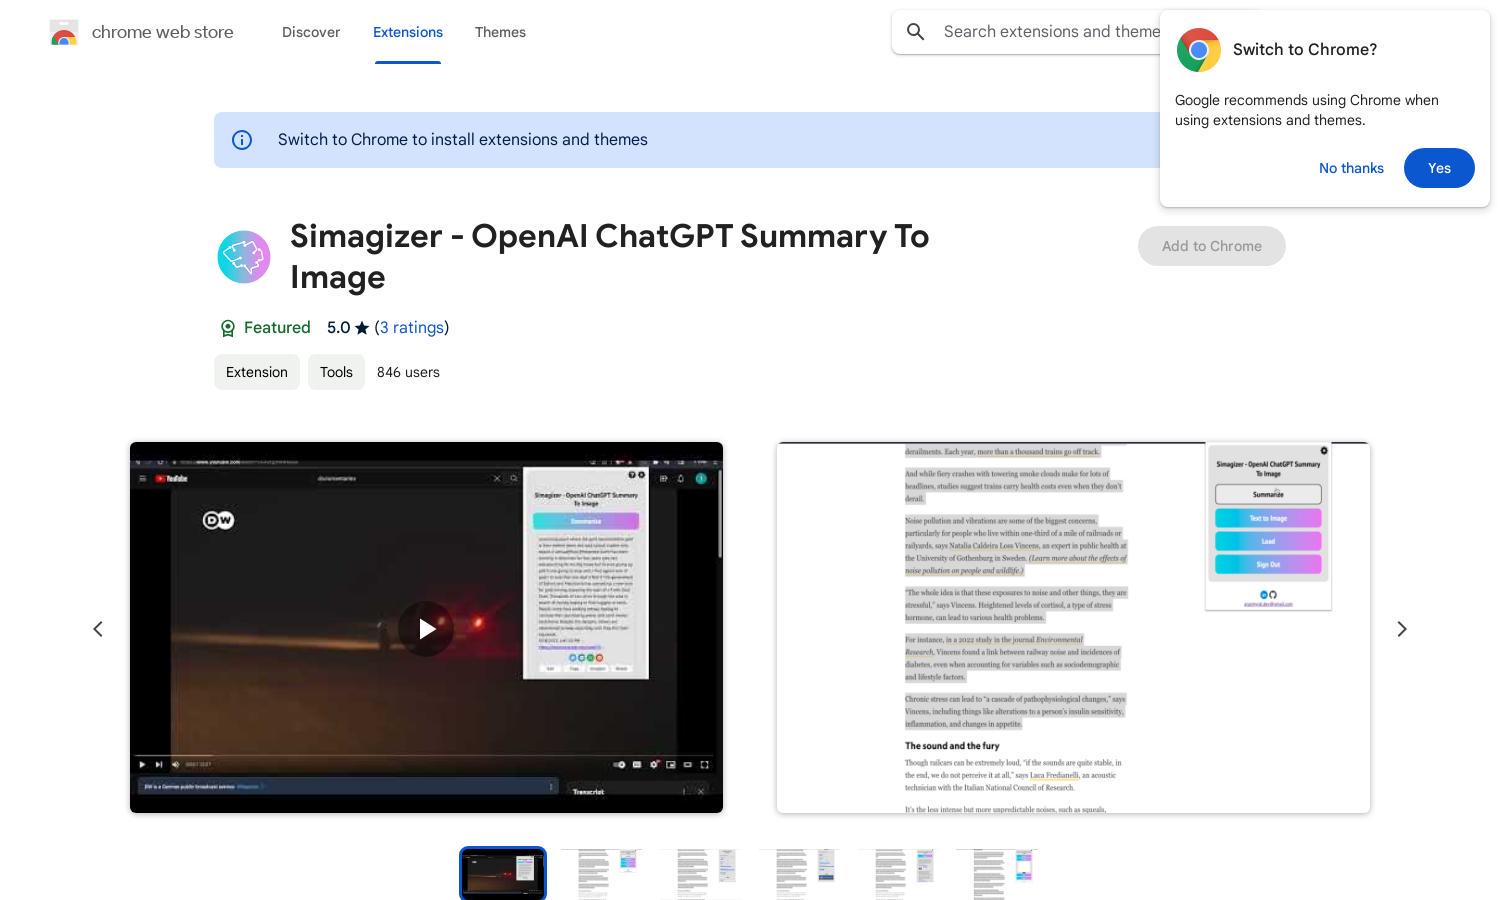The image size is (1500, 900).
Task: Open the 3 ratings link
Action: coord(412,328)
